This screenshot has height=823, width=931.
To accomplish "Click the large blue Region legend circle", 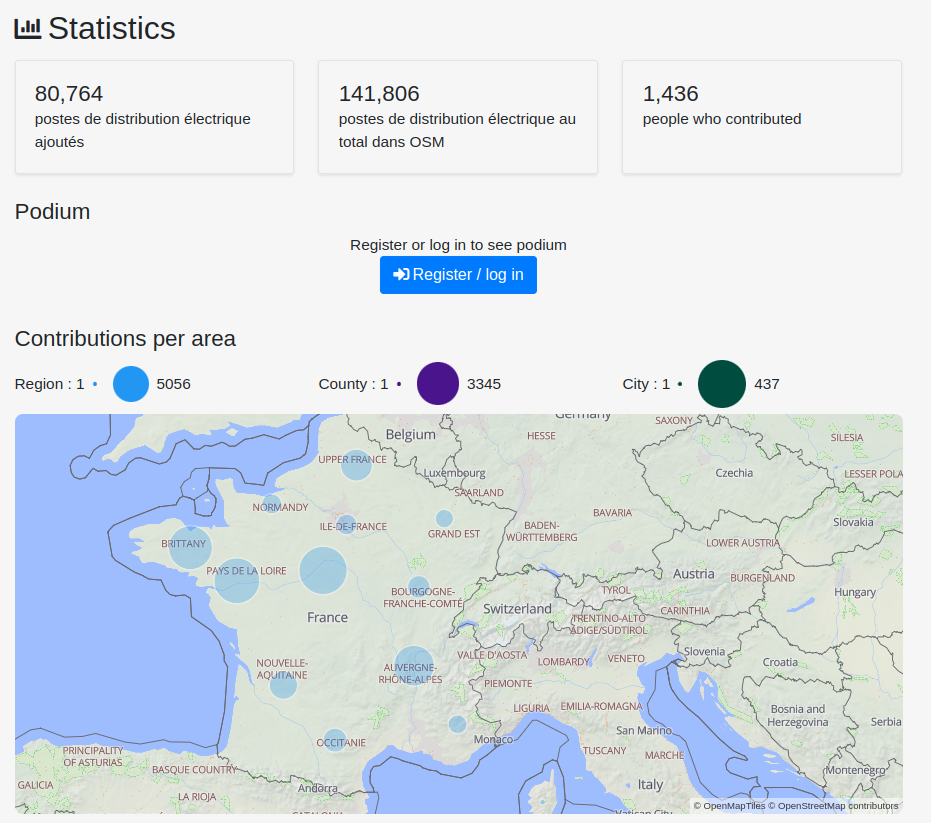I will (131, 384).
